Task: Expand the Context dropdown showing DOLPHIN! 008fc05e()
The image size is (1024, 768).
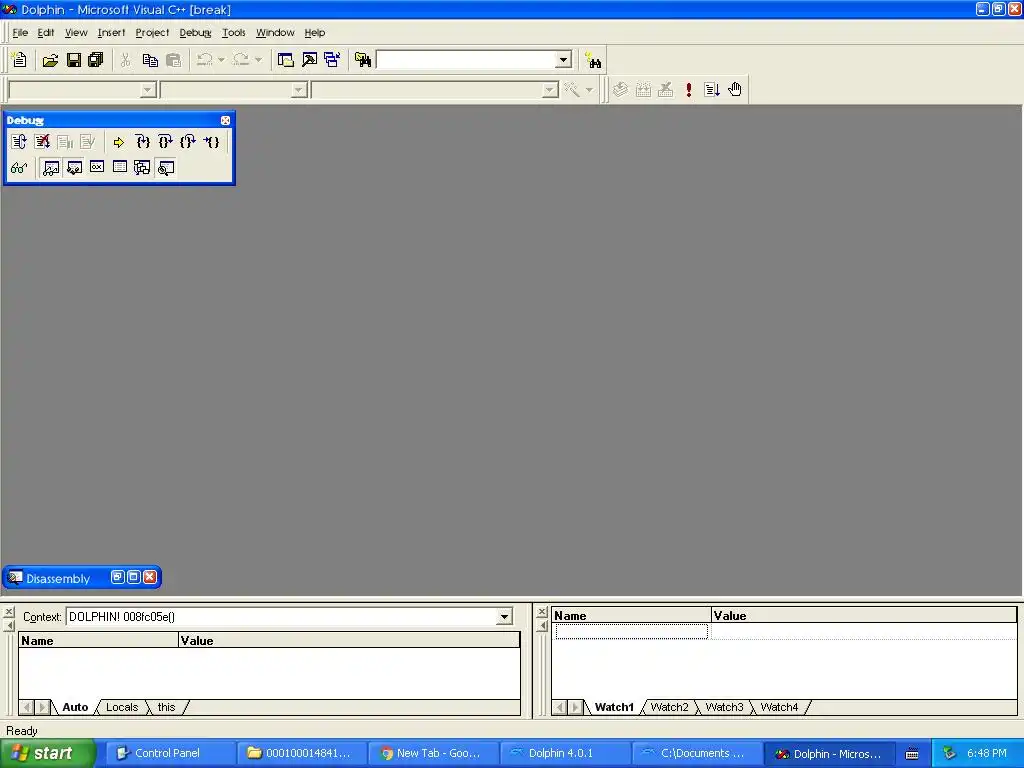Action: [504, 616]
